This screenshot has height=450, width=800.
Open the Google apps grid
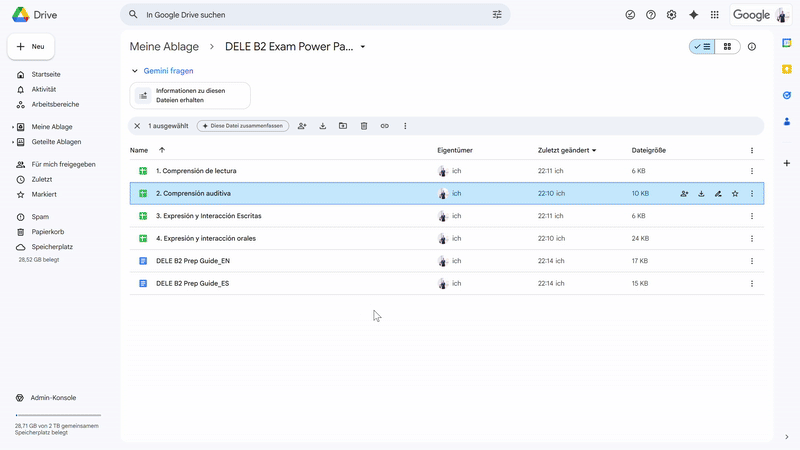pos(714,15)
